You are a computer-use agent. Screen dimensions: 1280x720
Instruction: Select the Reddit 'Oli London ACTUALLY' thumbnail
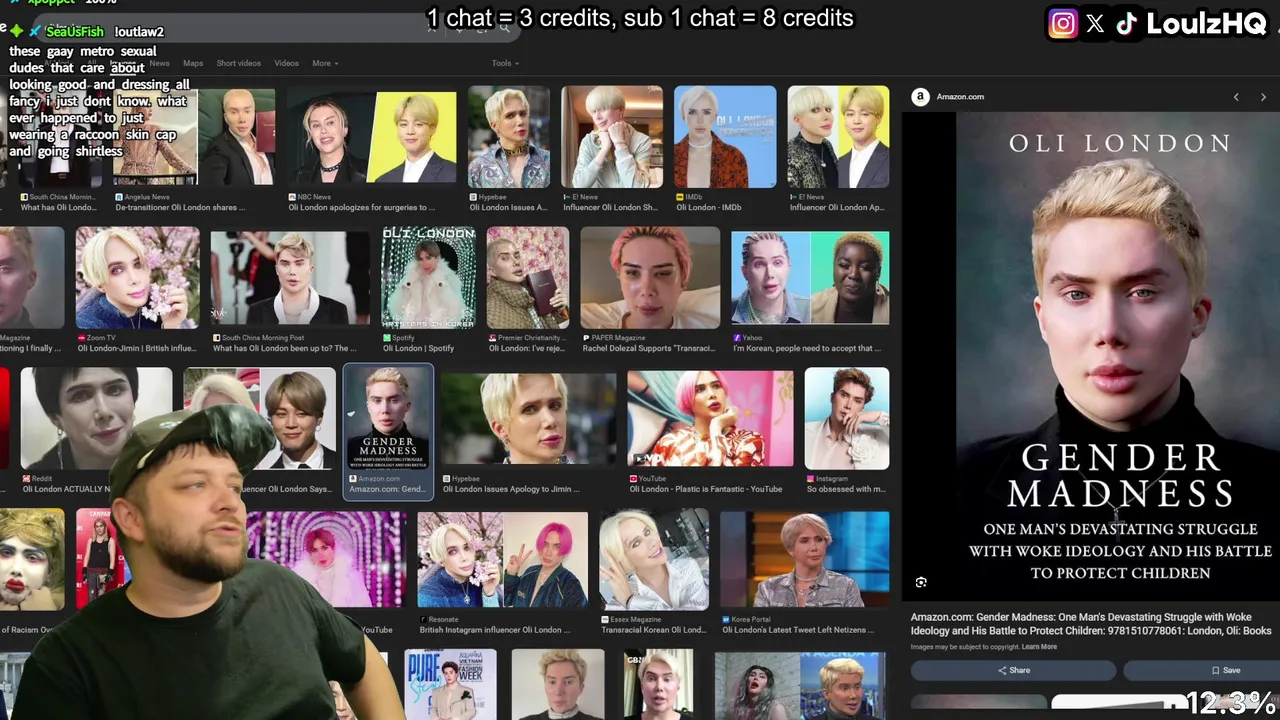[x=96, y=418]
